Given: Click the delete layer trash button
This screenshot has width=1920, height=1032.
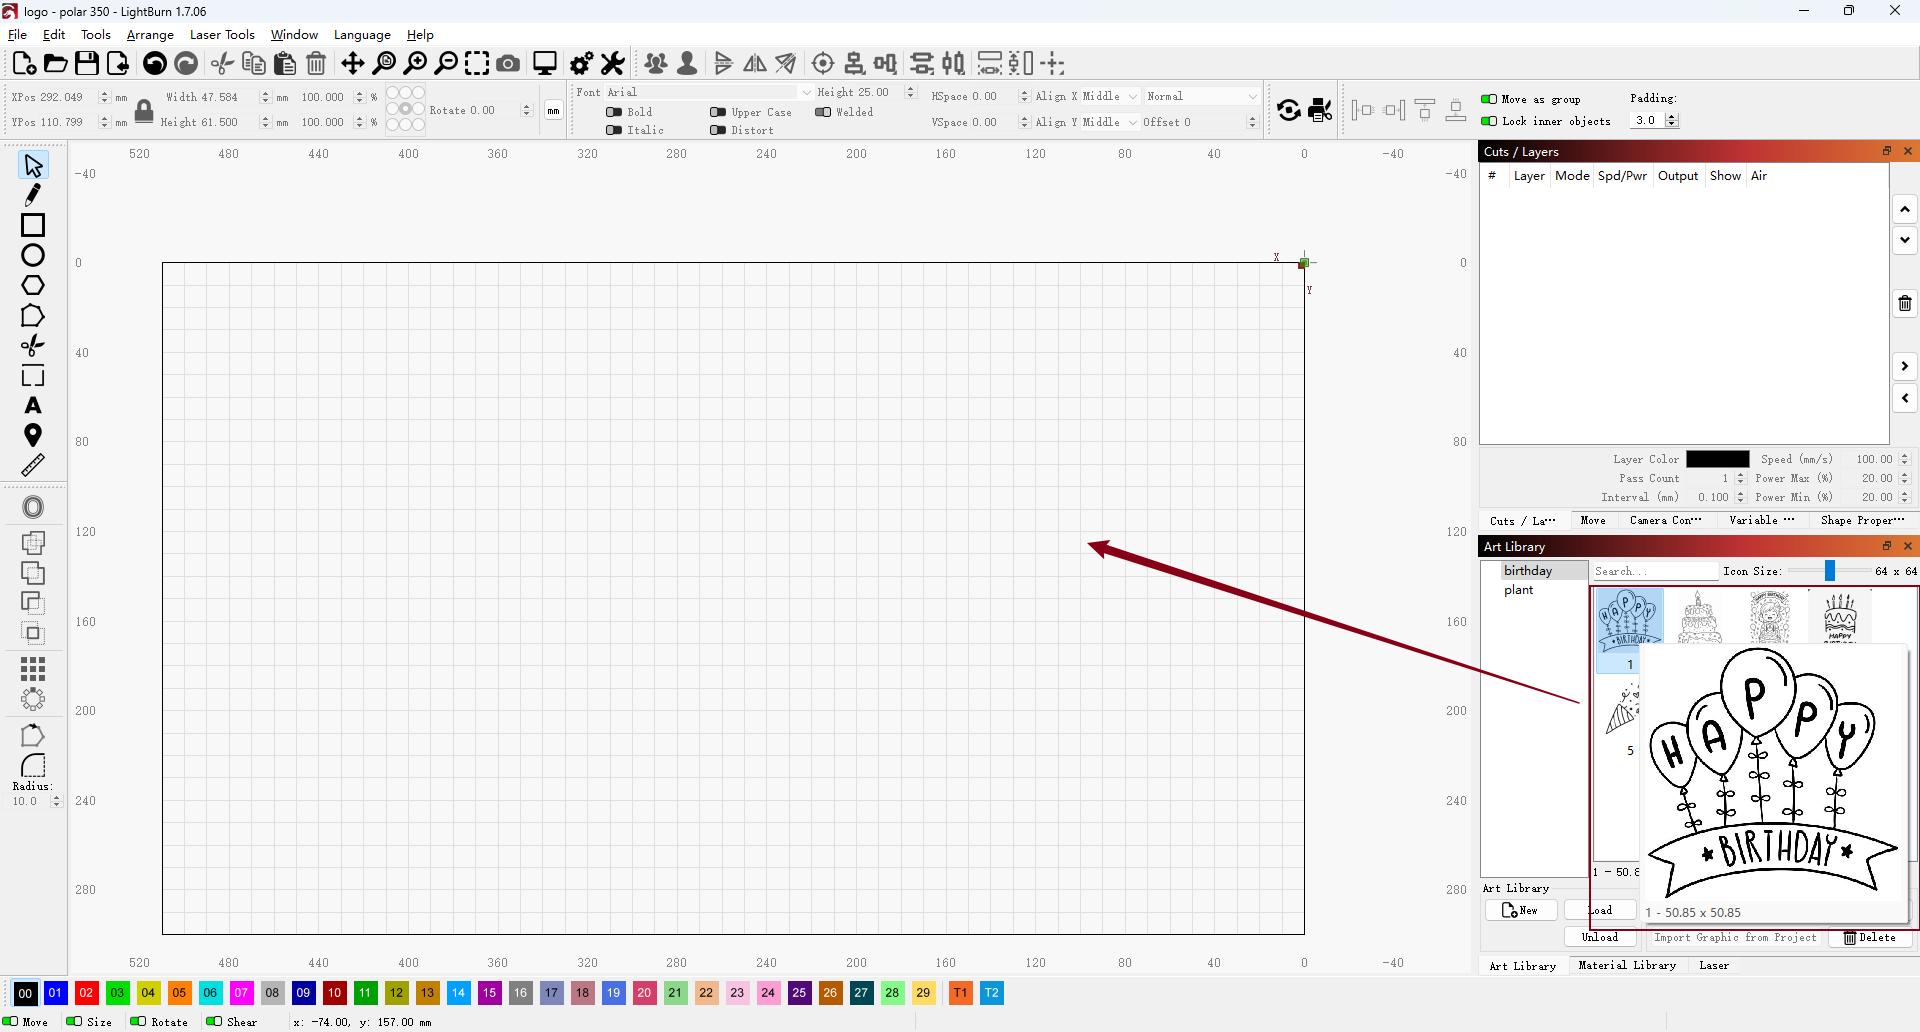Looking at the screenshot, I should (x=1905, y=303).
